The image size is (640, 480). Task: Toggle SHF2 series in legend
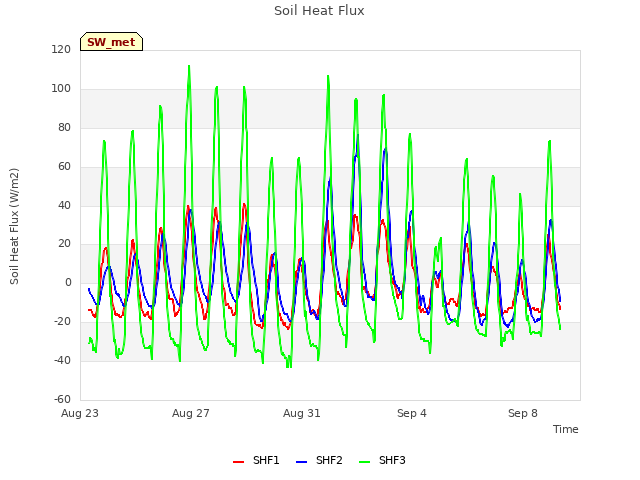(x=319, y=460)
